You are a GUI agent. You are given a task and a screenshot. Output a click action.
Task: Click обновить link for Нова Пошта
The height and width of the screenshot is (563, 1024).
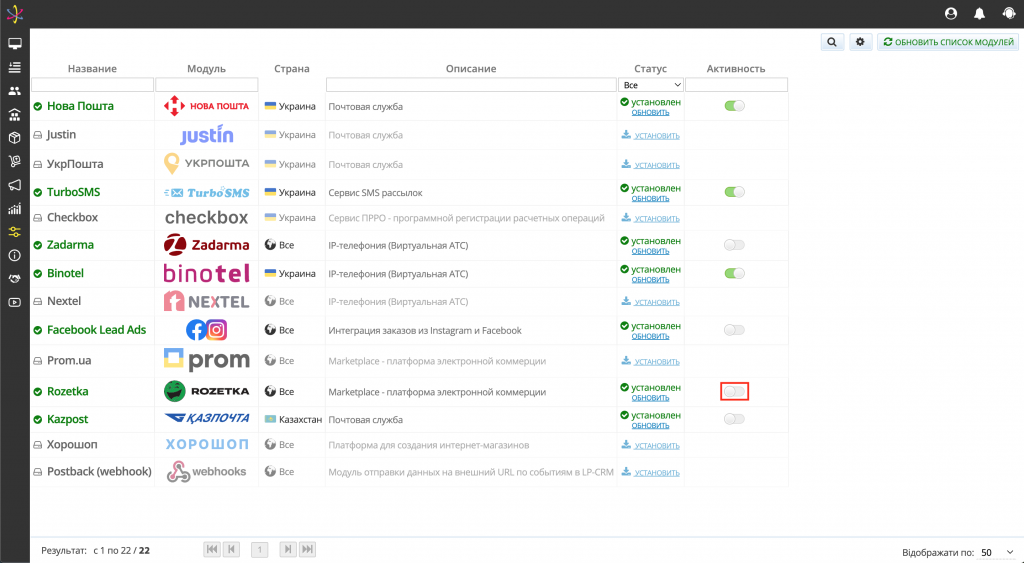pos(650,112)
